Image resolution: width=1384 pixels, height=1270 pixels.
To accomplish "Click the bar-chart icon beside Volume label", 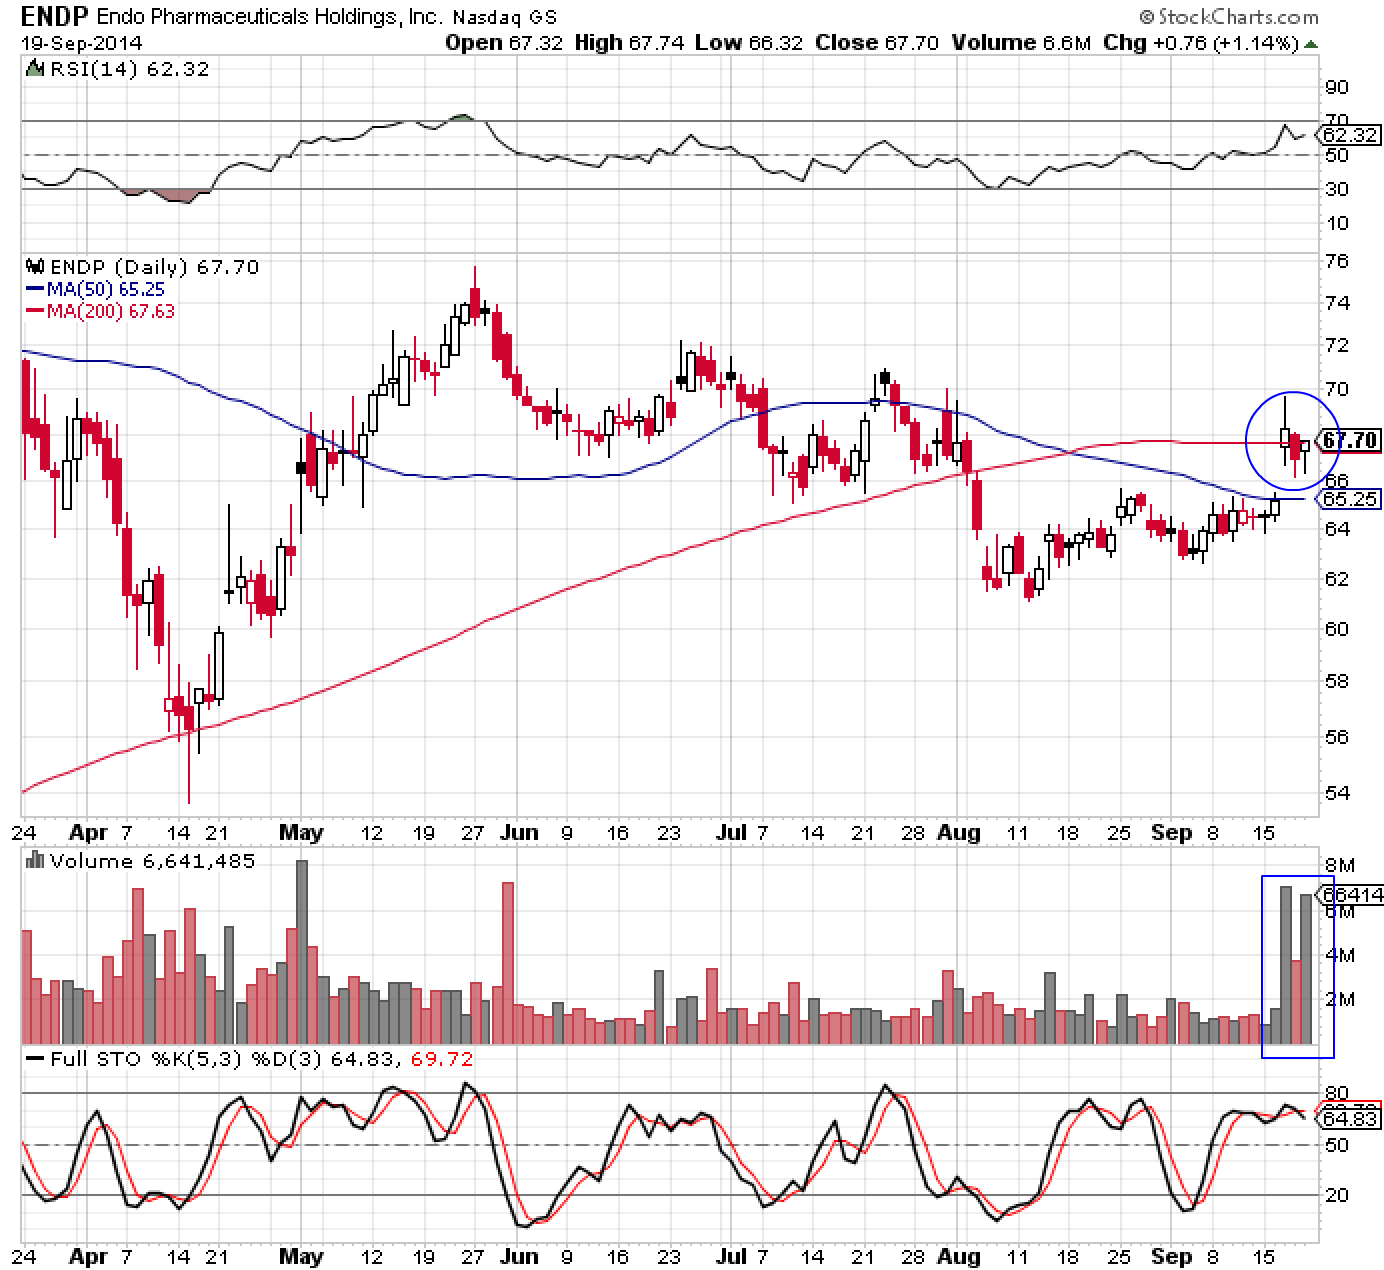I will click(x=34, y=860).
